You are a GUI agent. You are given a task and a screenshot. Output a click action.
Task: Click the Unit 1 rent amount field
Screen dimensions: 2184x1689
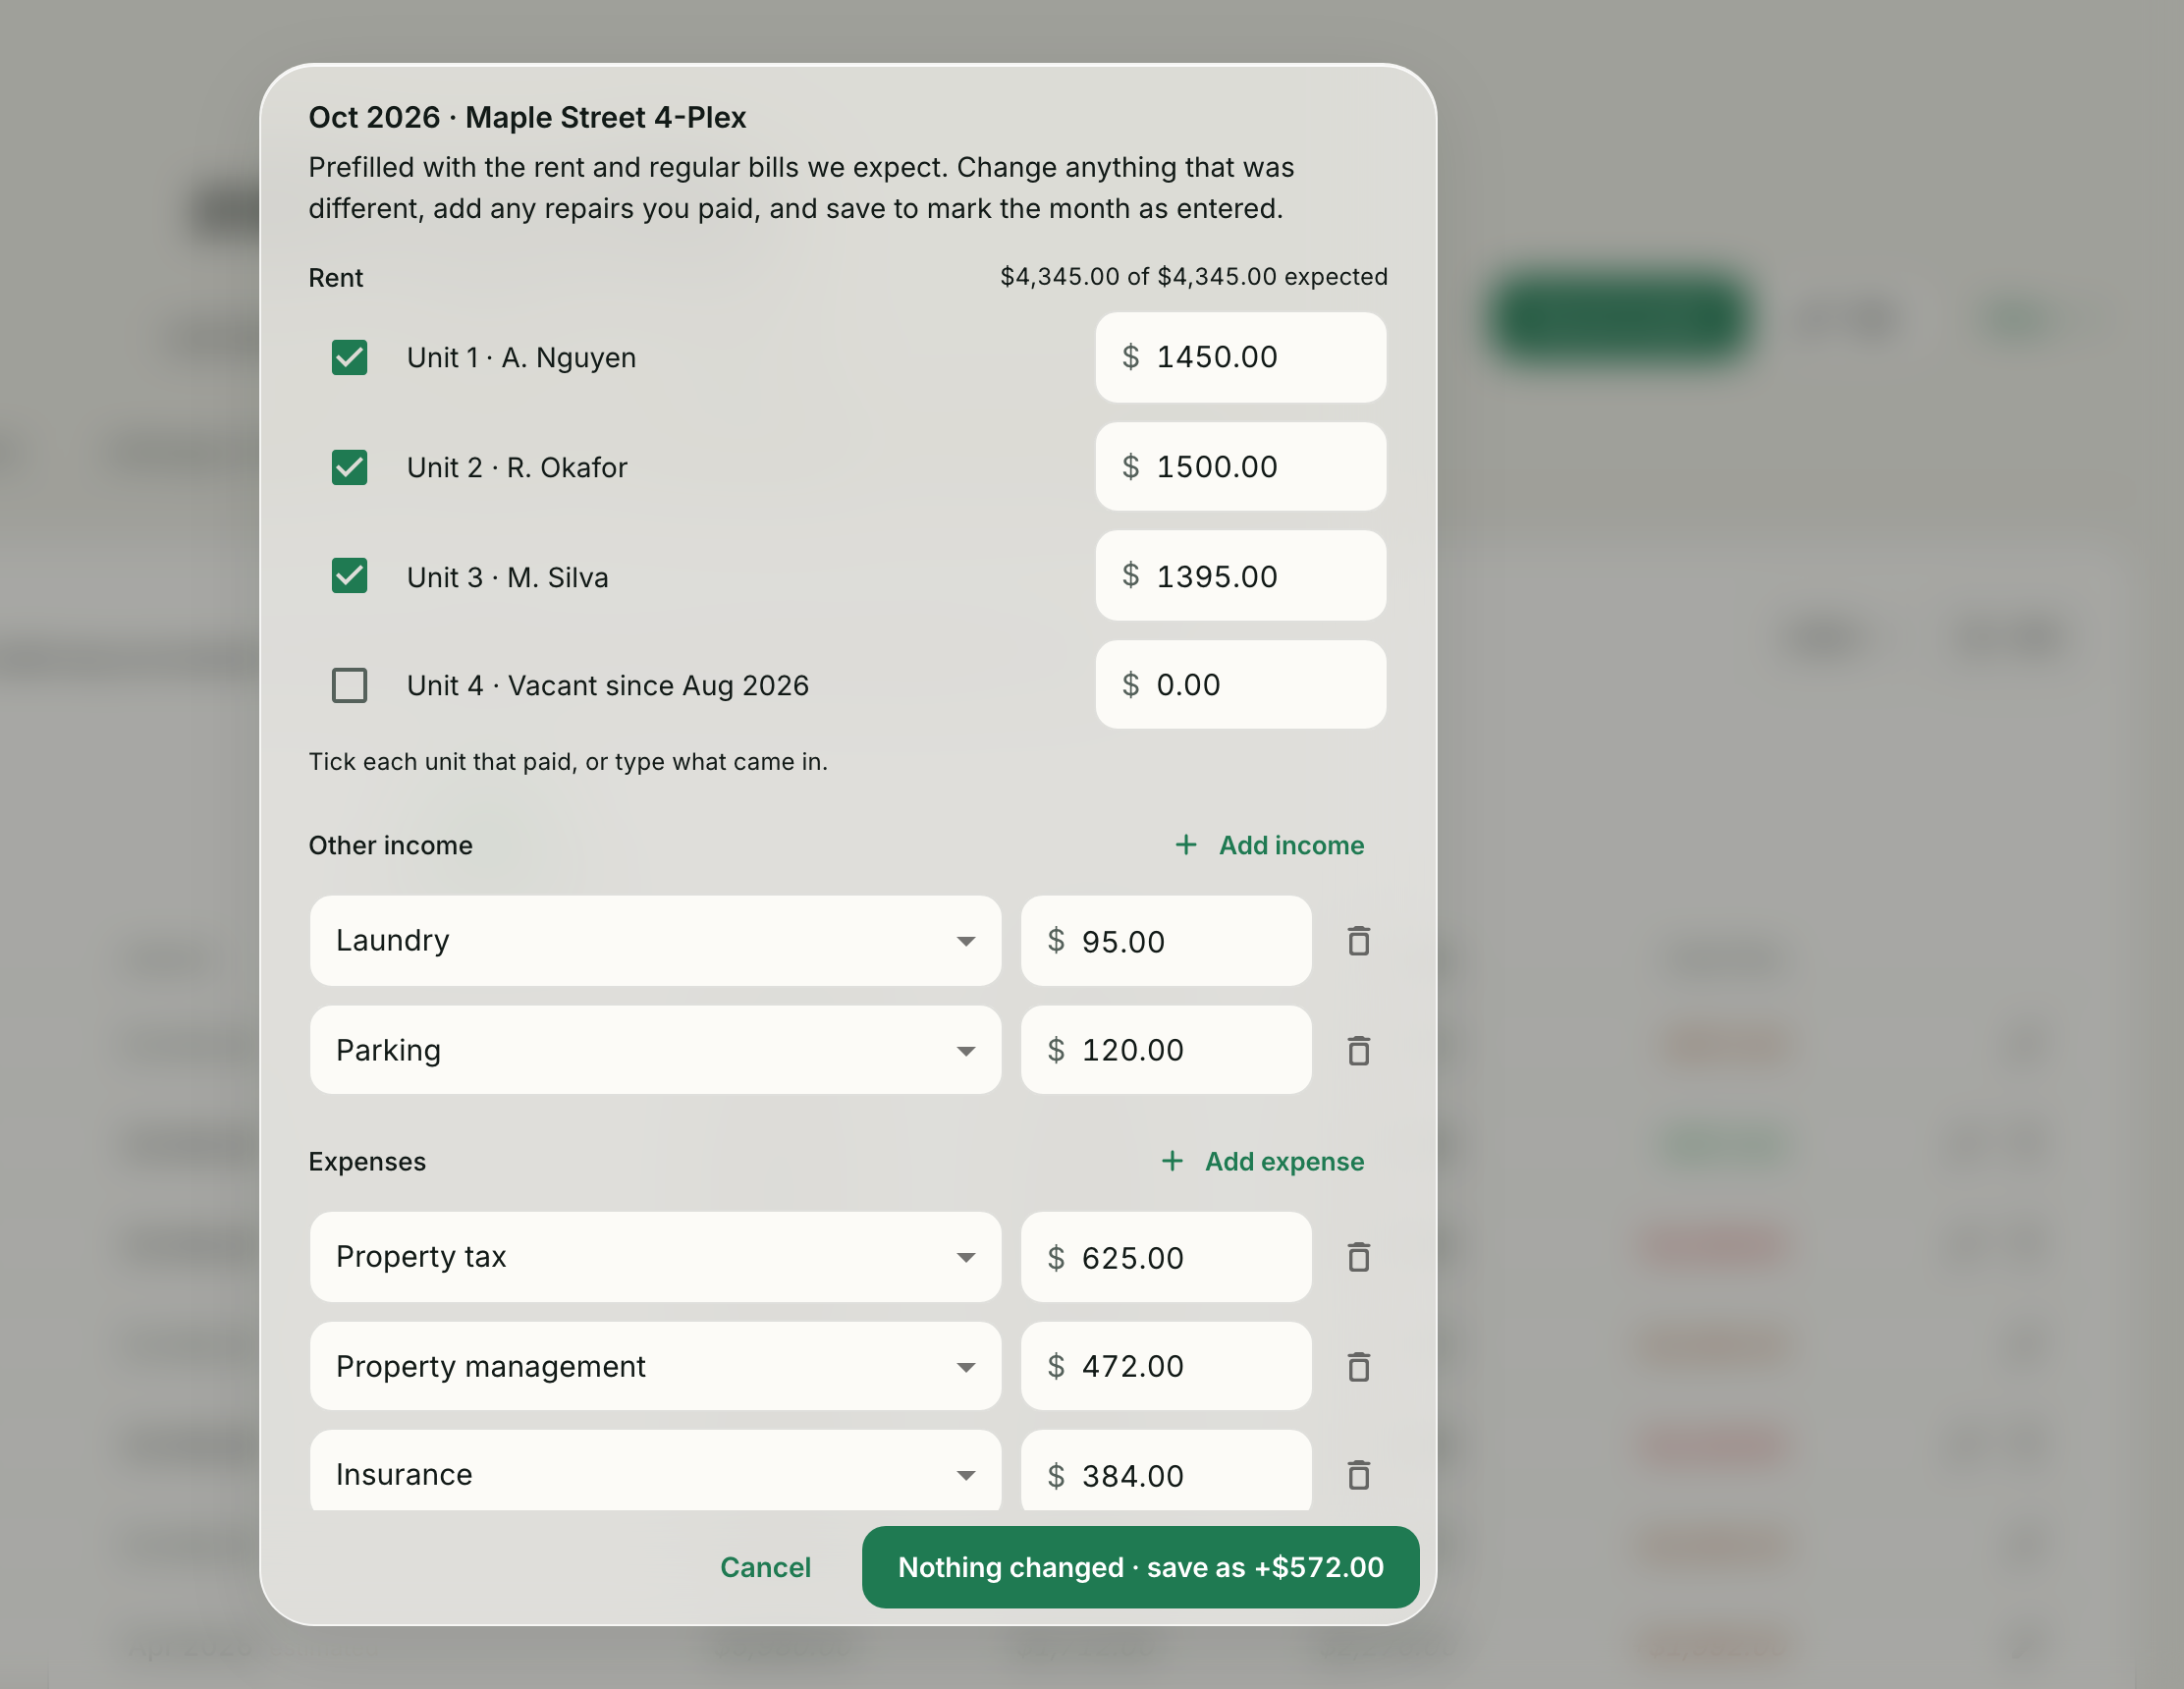click(1240, 357)
